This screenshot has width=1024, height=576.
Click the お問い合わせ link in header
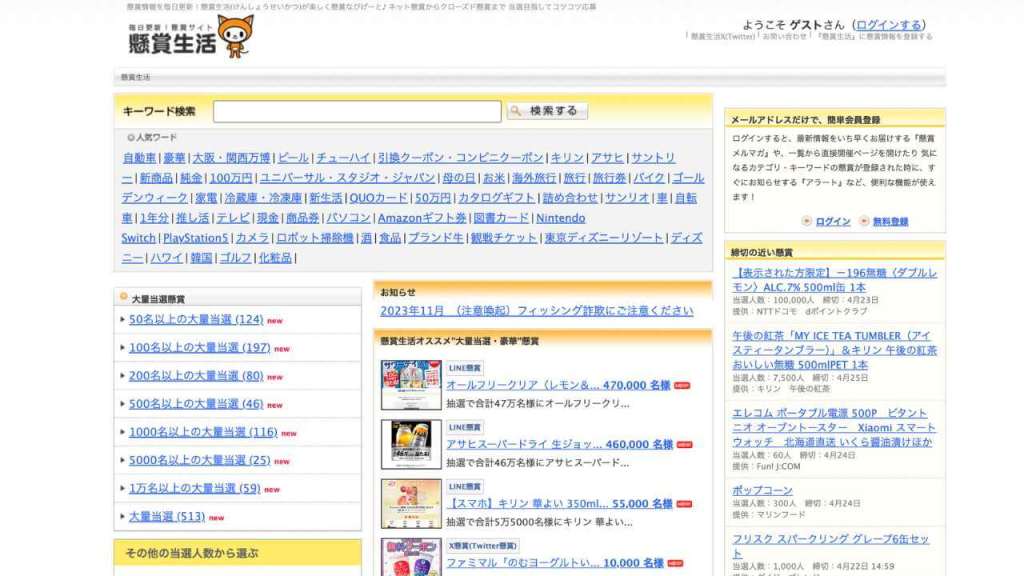pos(783,37)
